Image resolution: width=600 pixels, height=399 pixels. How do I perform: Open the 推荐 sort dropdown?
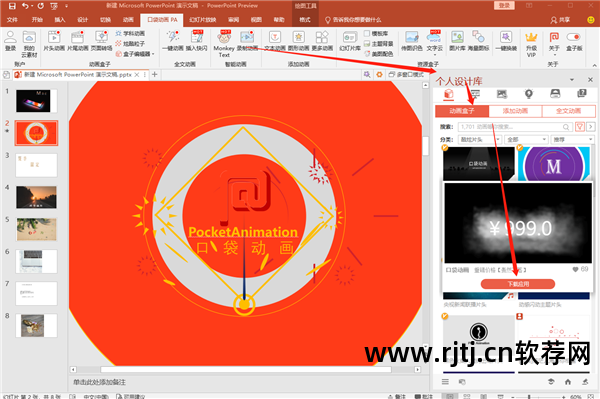572,140
